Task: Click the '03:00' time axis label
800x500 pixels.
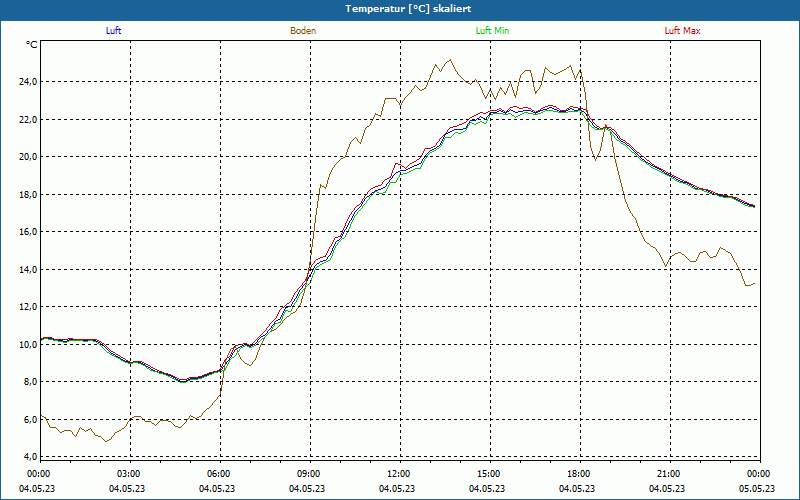Action: (130, 474)
